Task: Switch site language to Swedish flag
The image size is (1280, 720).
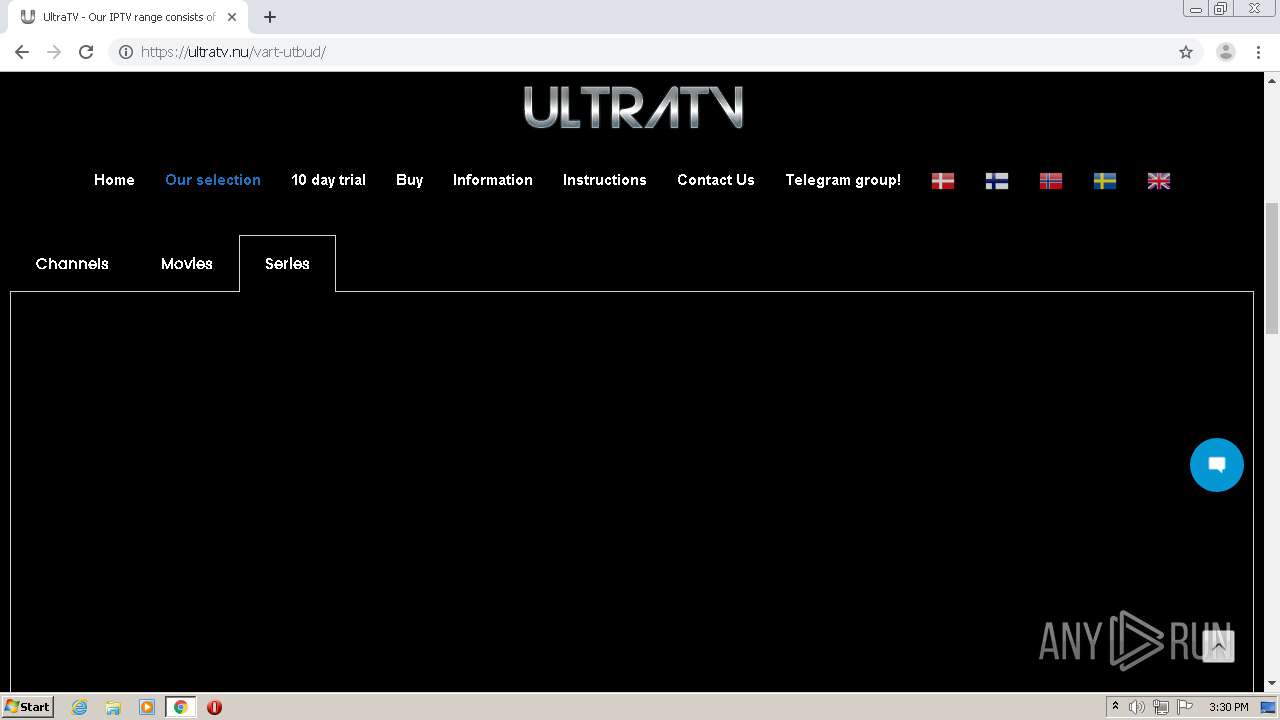Action: (x=1105, y=181)
